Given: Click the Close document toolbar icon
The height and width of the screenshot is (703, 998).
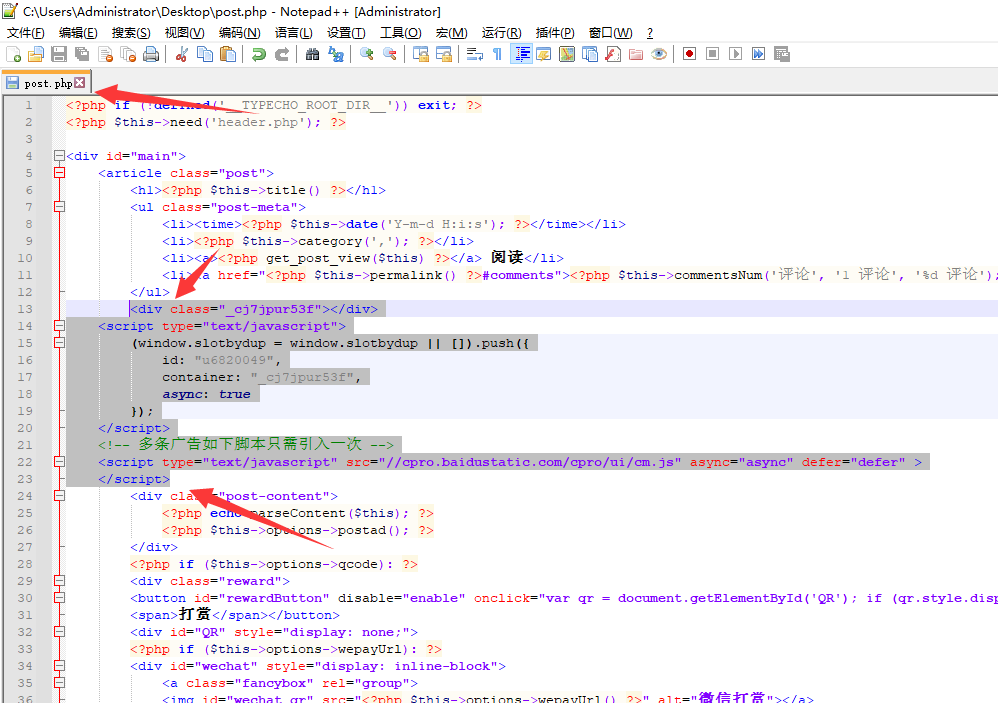Looking at the screenshot, I should (105, 54).
